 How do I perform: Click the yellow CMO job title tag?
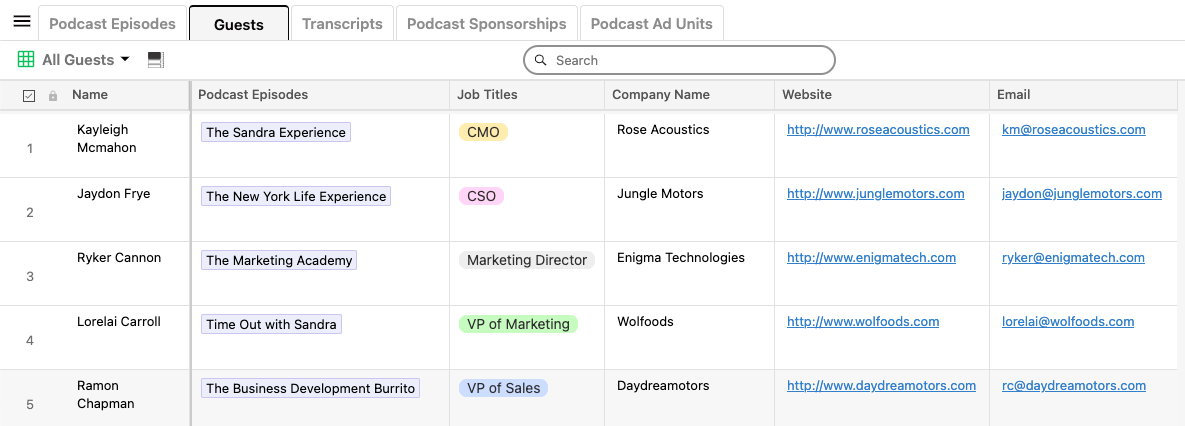click(x=483, y=132)
